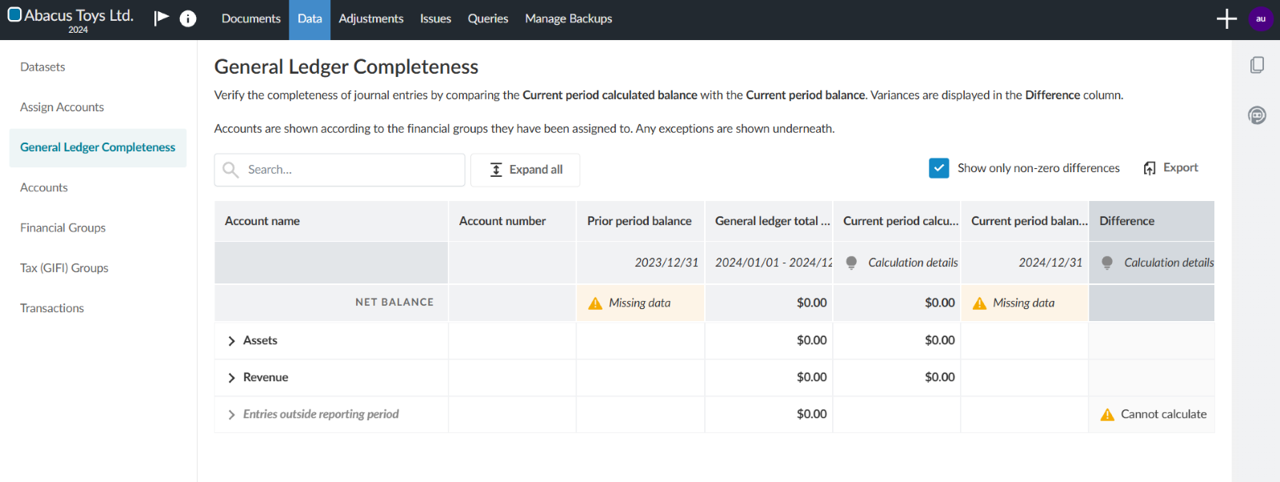
Task: Click the Account name column header
Action: [x=331, y=221]
